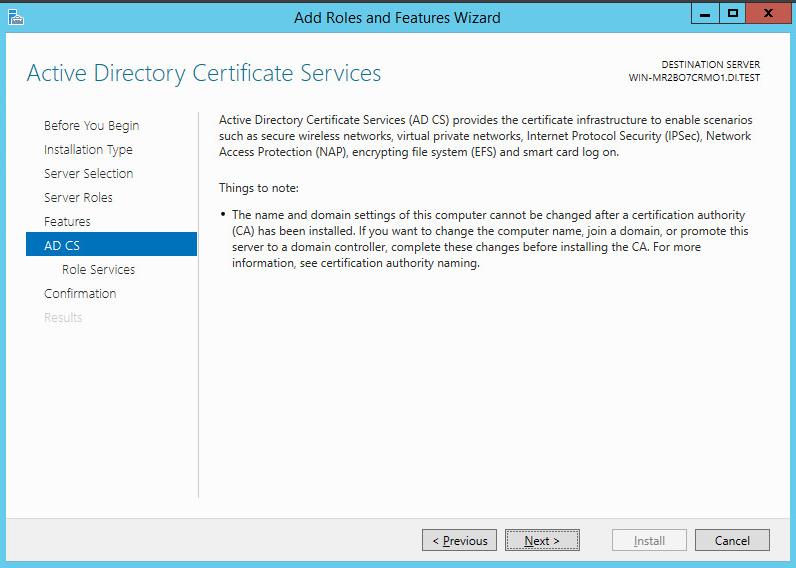Viewport: 796px width, 568px height.
Task: Click the disabled Install button
Action: 649,541
